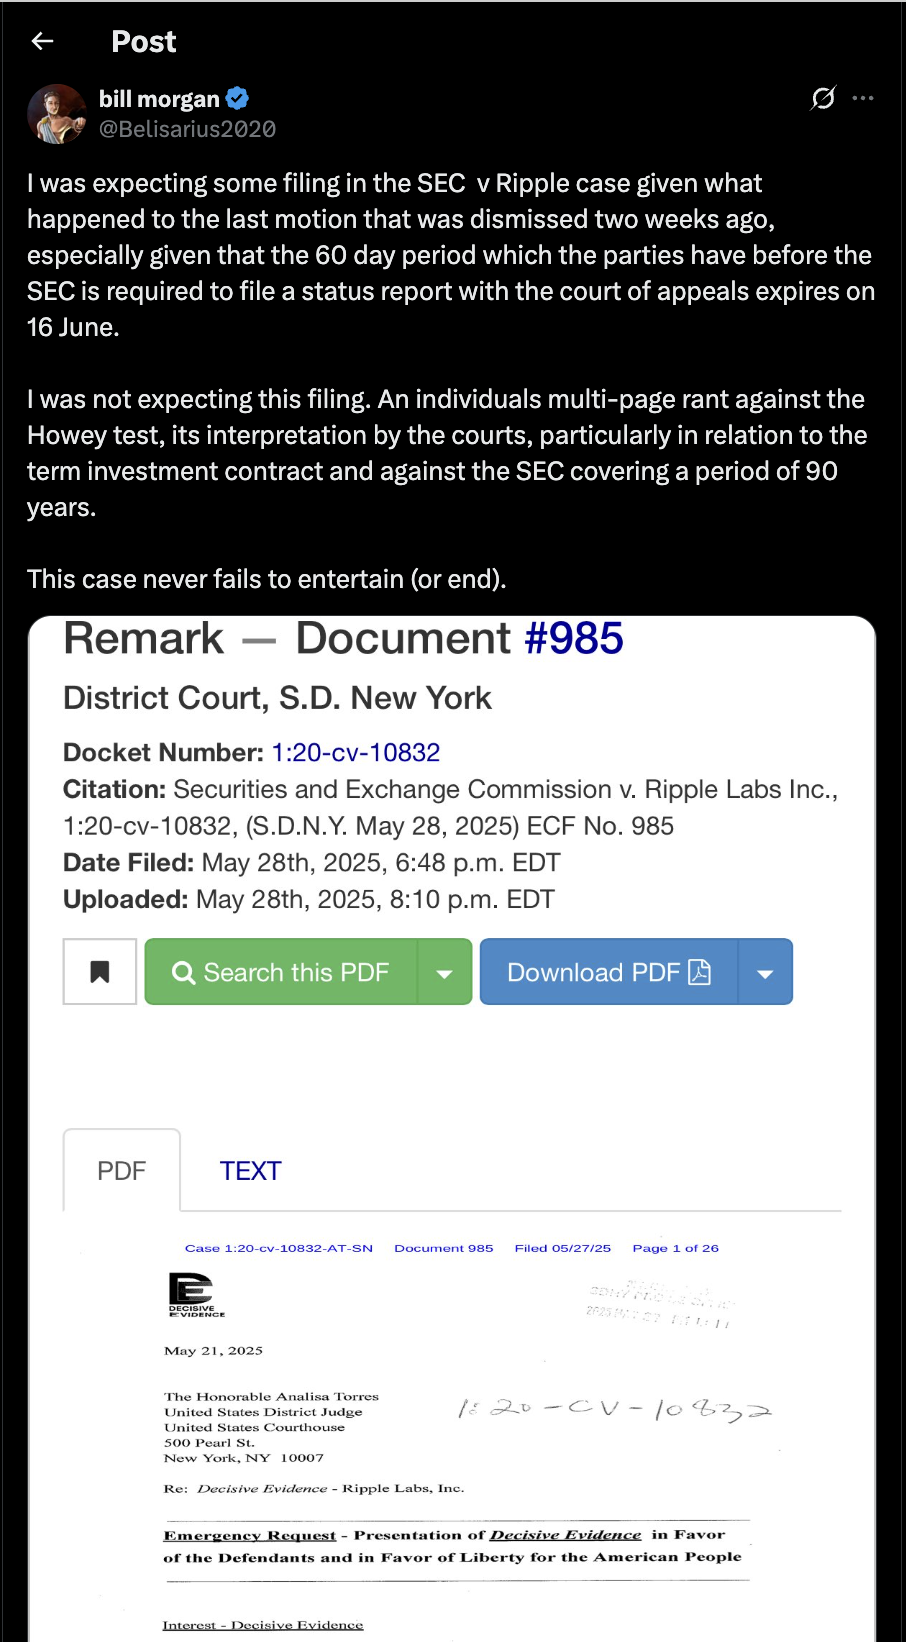The width and height of the screenshot is (906, 1642).
Task: Go back using the back arrow
Action: (x=42, y=41)
